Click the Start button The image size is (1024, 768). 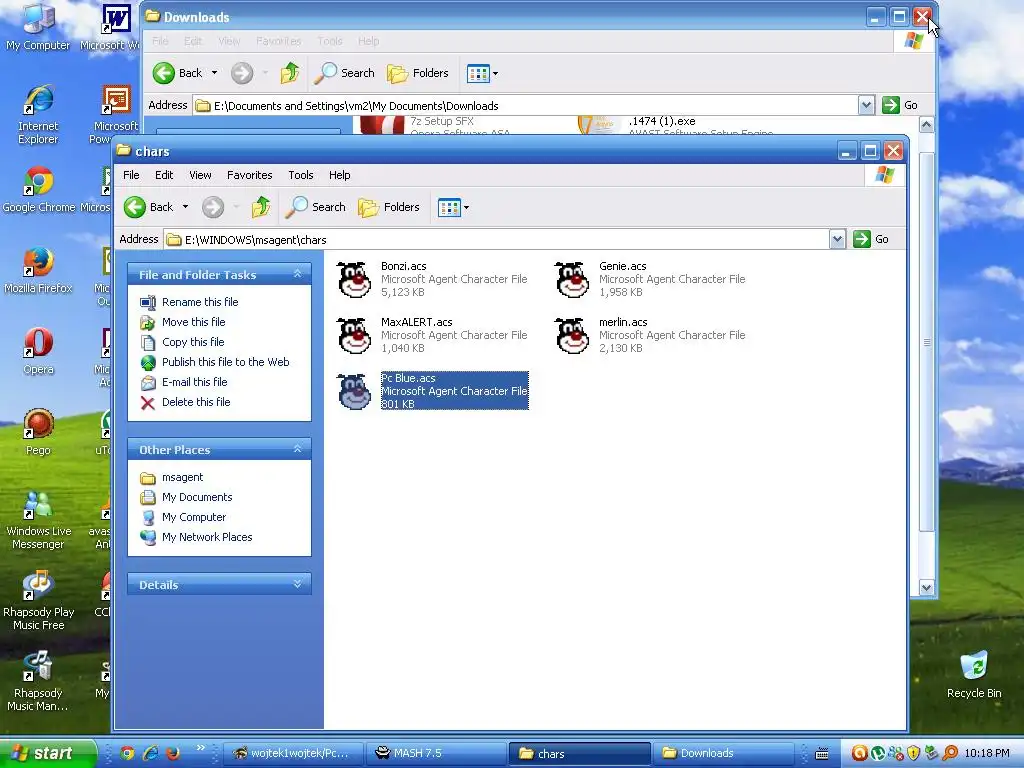click(x=47, y=753)
